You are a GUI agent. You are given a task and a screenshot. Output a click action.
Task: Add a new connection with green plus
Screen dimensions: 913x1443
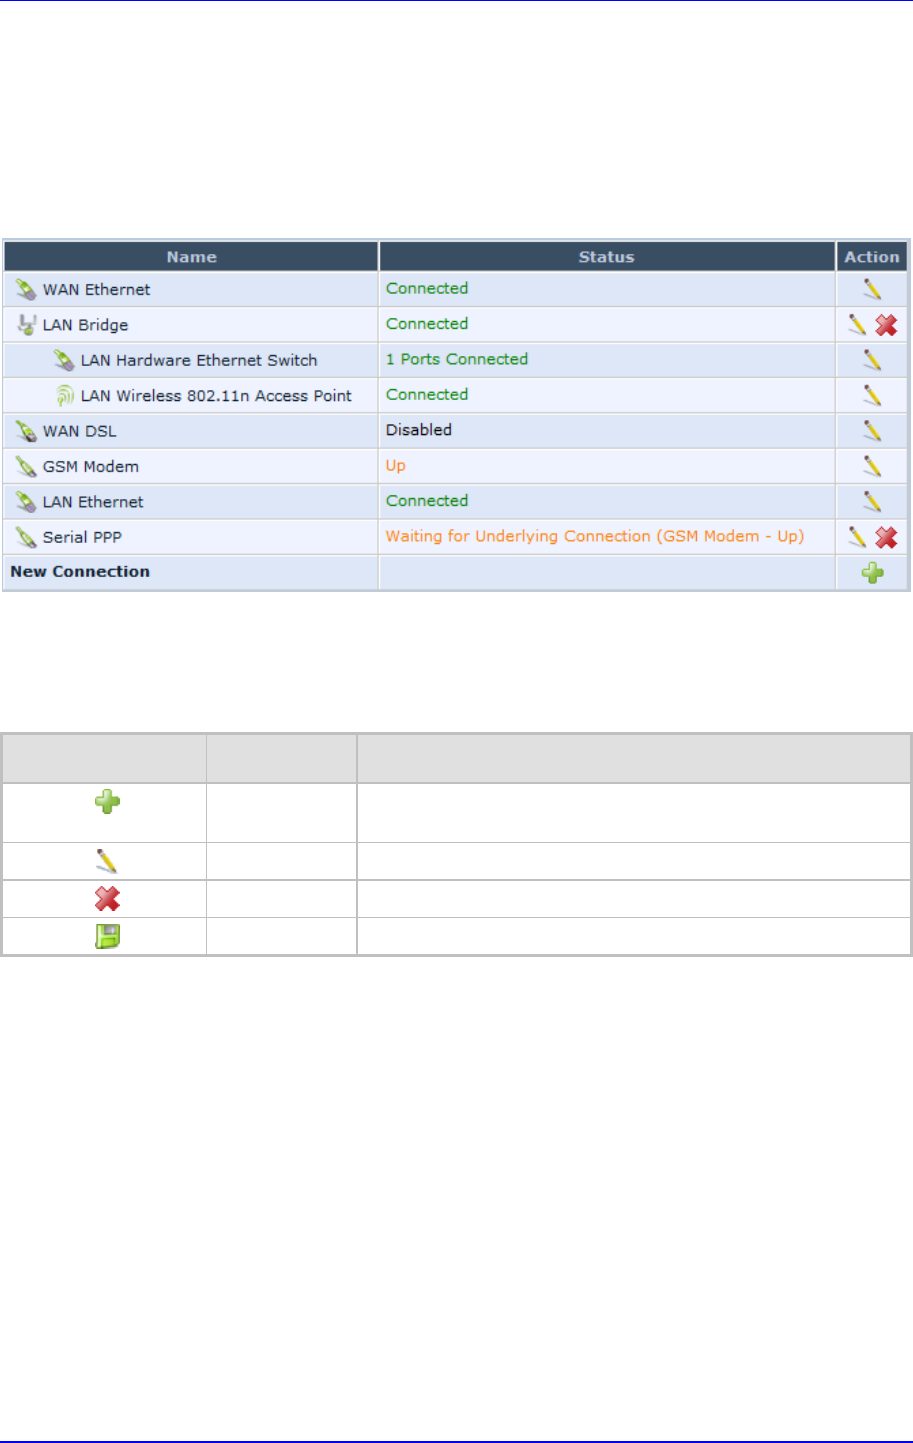click(873, 573)
